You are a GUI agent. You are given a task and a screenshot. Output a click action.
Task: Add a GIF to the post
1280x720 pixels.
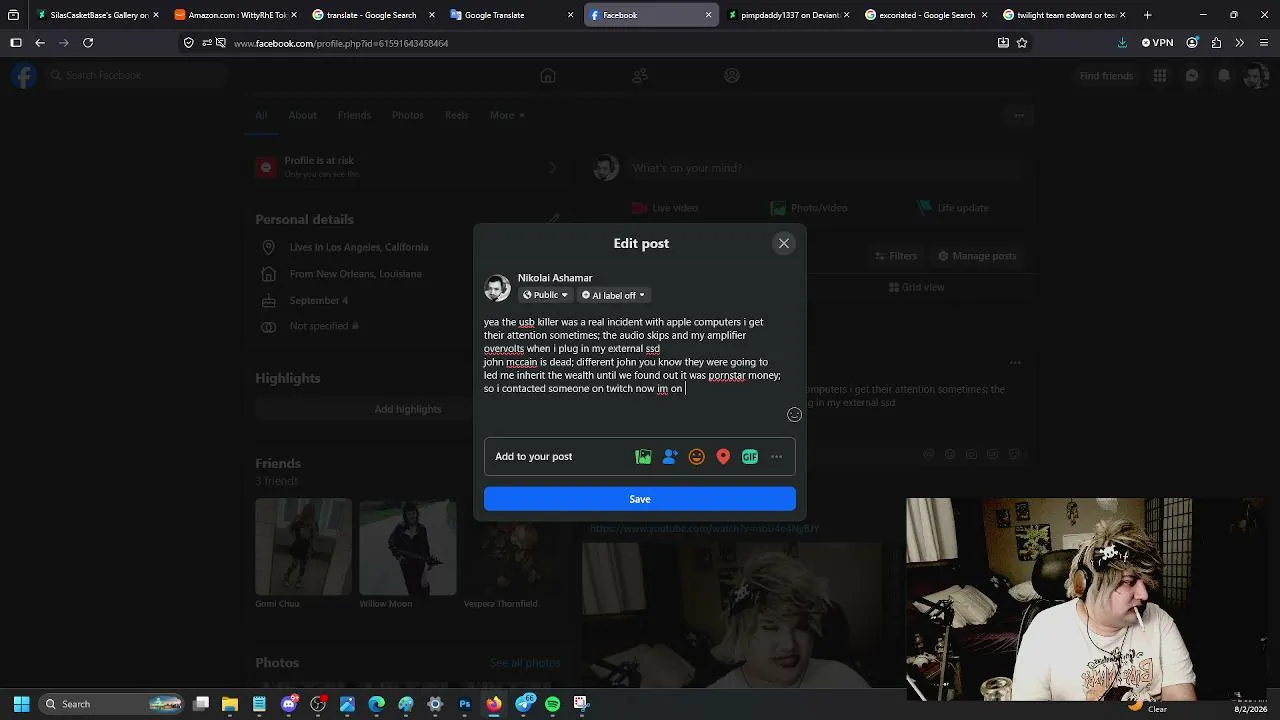point(750,457)
